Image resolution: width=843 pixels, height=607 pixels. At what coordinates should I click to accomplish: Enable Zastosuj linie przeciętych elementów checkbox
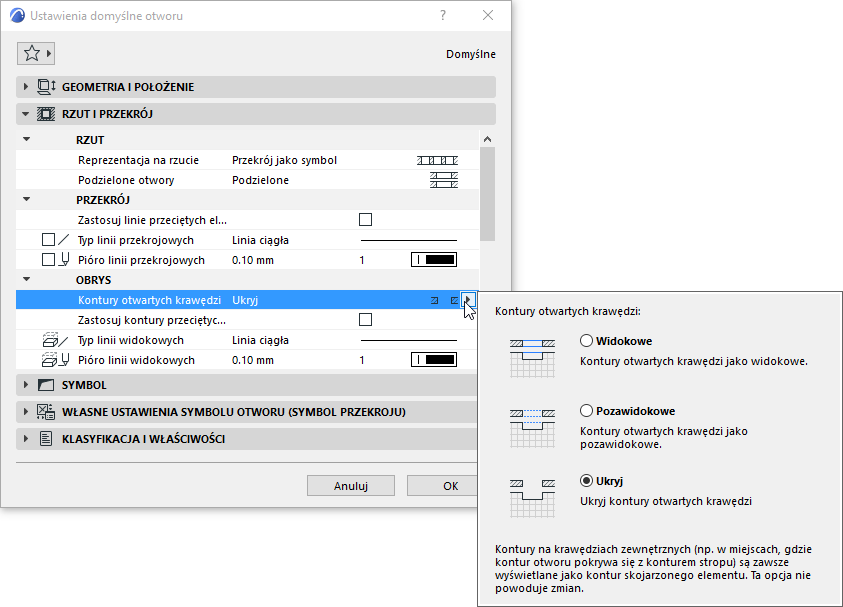click(x=366, y=219)
